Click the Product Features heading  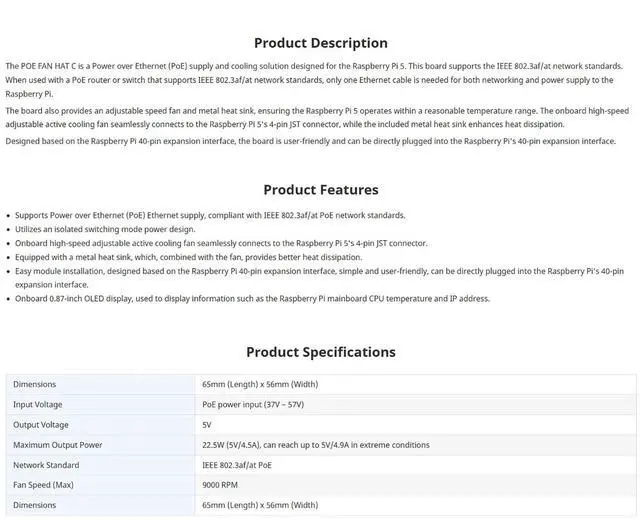[x=320, y=190]
